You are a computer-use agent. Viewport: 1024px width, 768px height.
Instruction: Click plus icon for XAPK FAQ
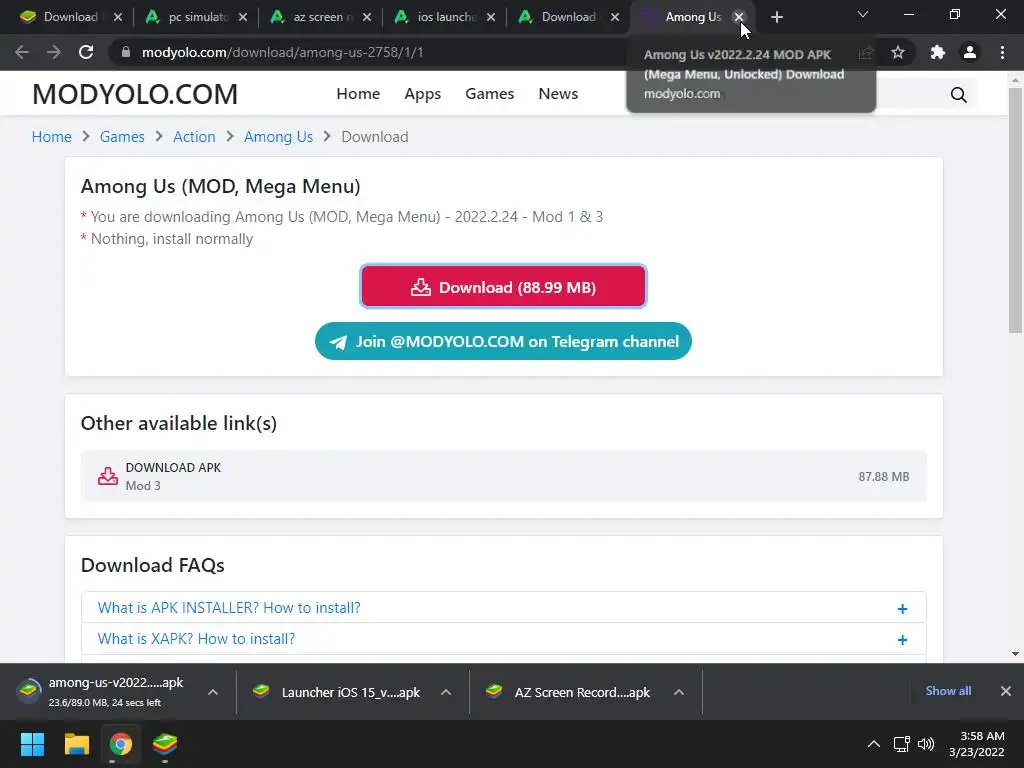point(902,640)
